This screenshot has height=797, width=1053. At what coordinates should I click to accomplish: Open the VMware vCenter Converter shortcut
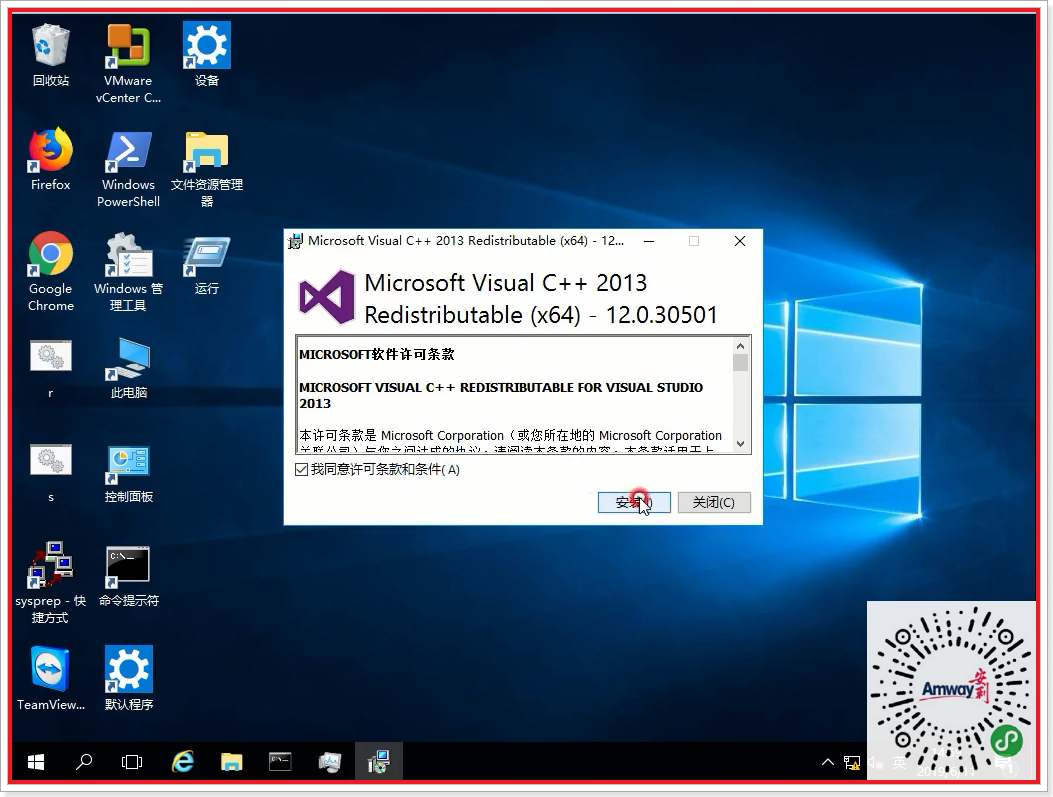[x=128, y=63]
